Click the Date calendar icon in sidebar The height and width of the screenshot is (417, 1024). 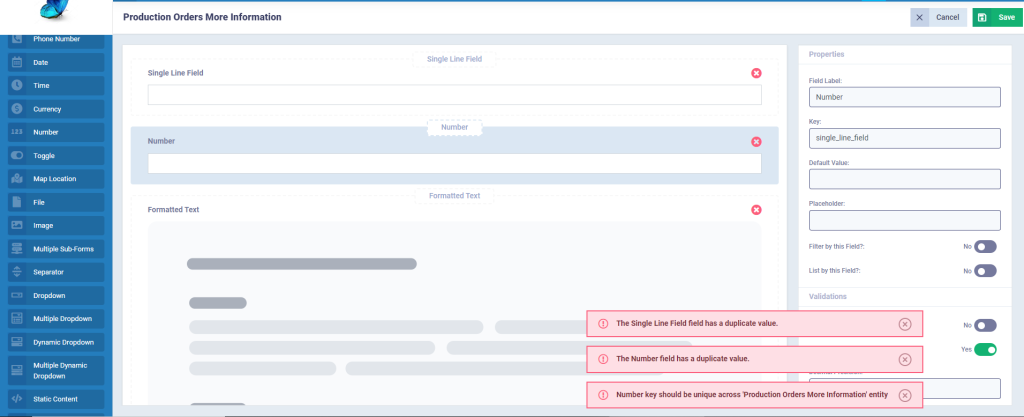click(x=17, y=63)
